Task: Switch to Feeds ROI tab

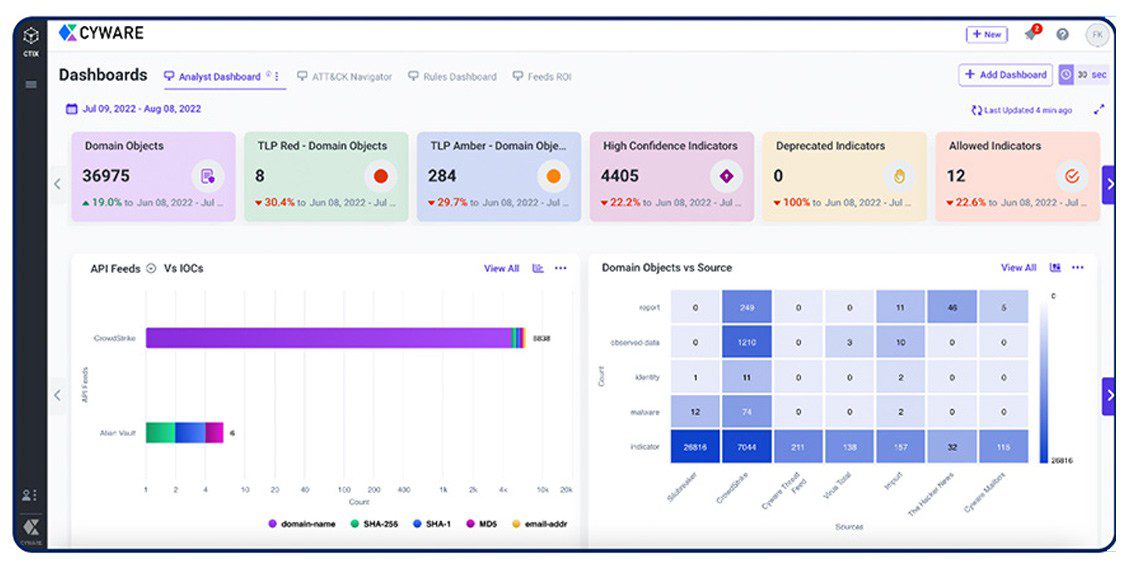Action: (x=542, y=76)
